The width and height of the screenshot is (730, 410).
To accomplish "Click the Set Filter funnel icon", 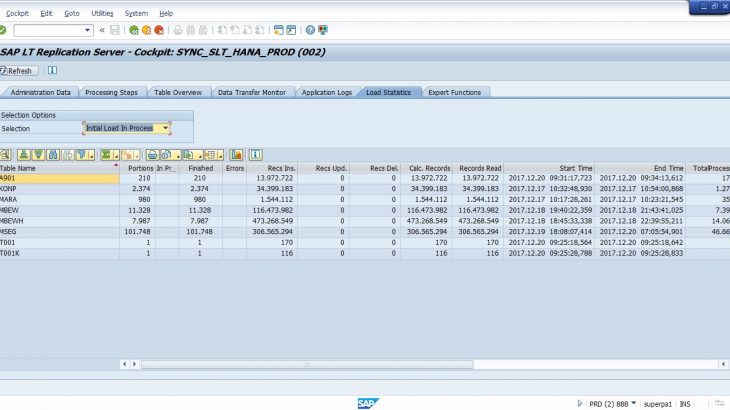I will pyautogui.click(x=81, y=155).
